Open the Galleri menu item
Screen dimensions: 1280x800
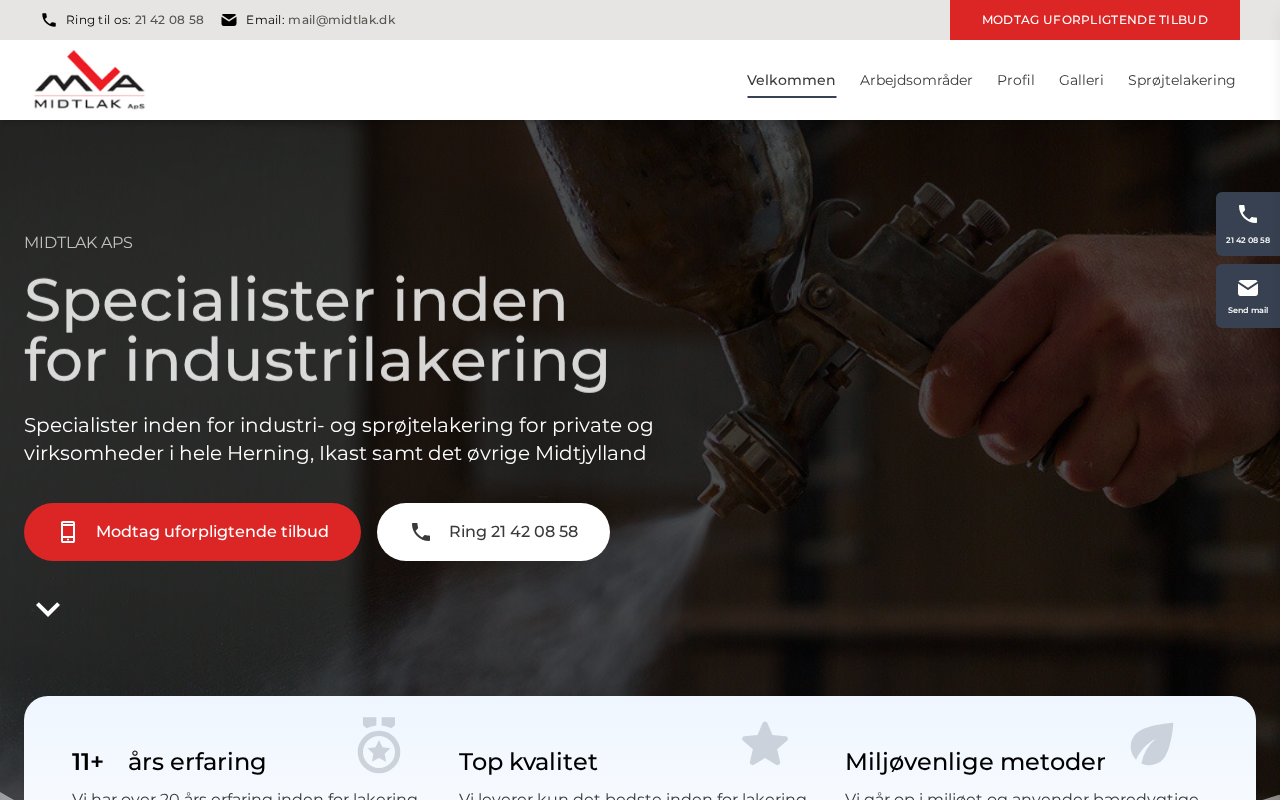1081,80
